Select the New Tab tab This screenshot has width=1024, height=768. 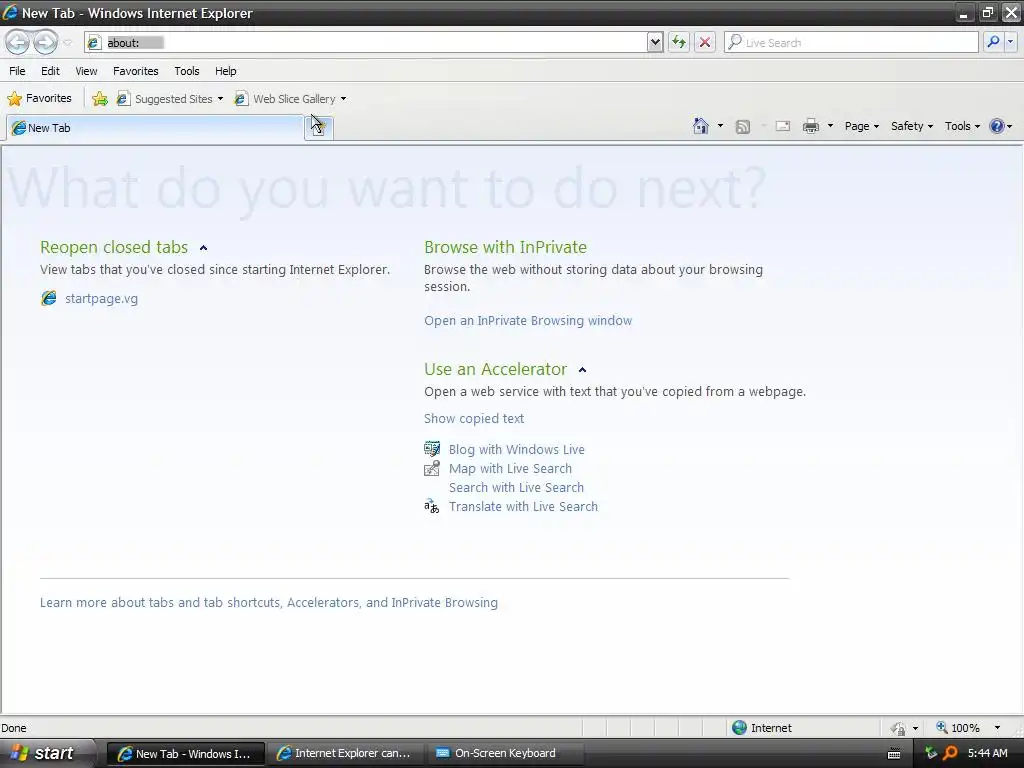pyautogui.click(x=155, y=128)
